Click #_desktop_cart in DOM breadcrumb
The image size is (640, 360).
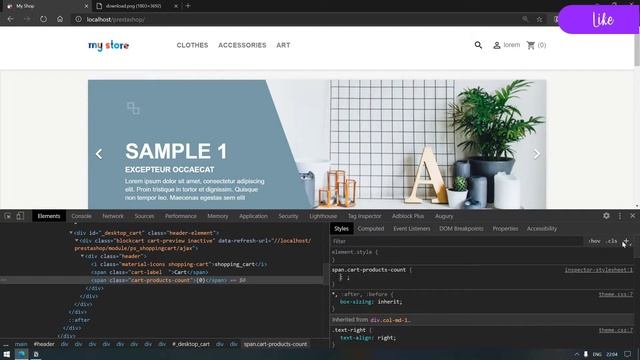pyautogui.click(x=191, y=344)
